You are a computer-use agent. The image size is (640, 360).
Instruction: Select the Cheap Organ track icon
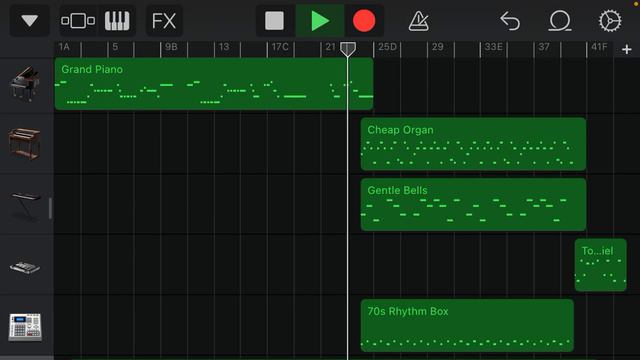click(24, 144)
